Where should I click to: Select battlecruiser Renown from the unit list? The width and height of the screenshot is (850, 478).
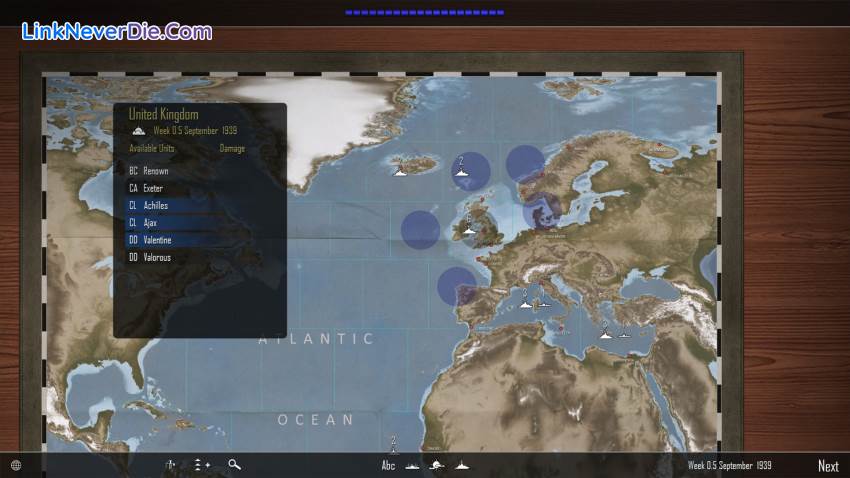coord(155,171)
